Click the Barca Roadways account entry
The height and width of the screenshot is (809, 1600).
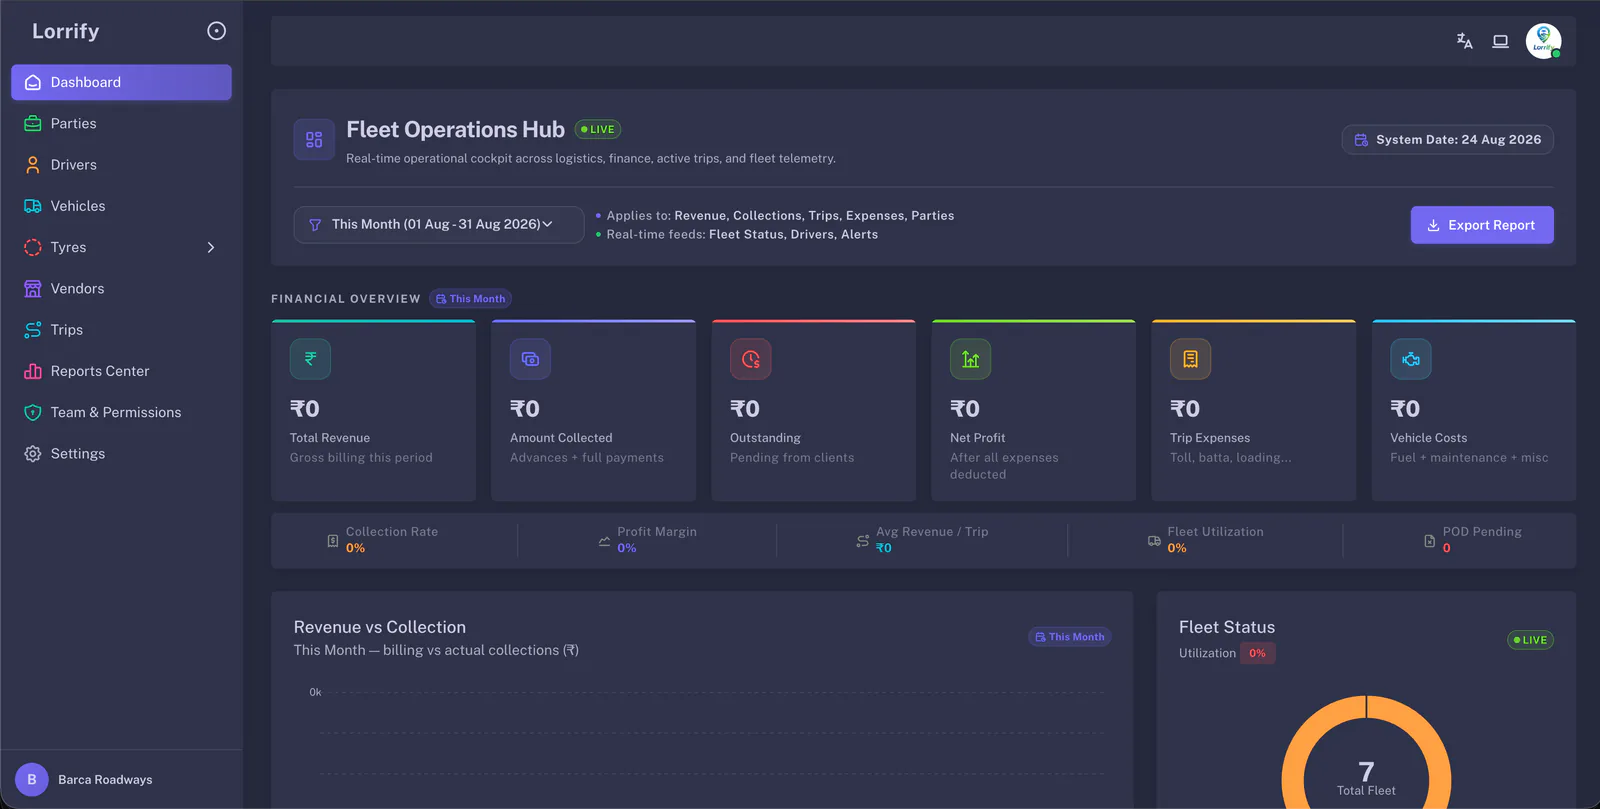tap(121, 779)
